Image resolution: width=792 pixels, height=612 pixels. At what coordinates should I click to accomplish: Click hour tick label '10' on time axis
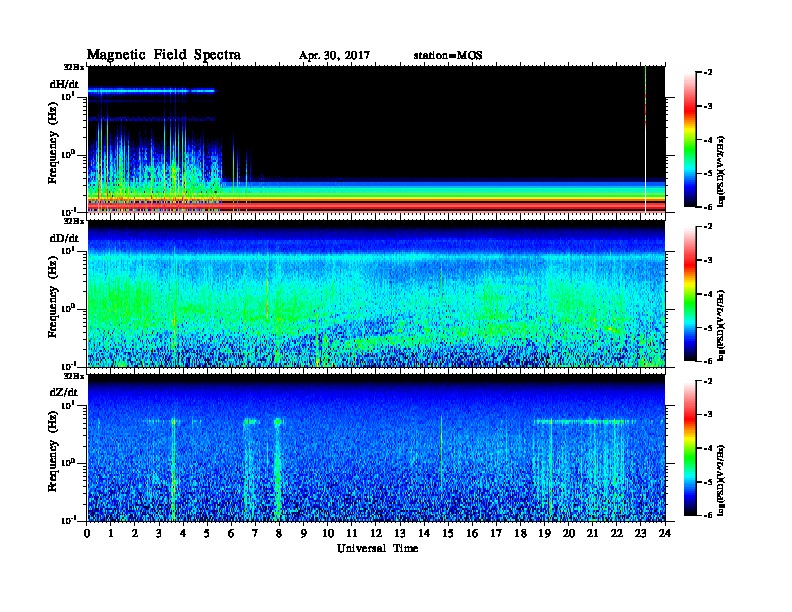click(328, 533)
